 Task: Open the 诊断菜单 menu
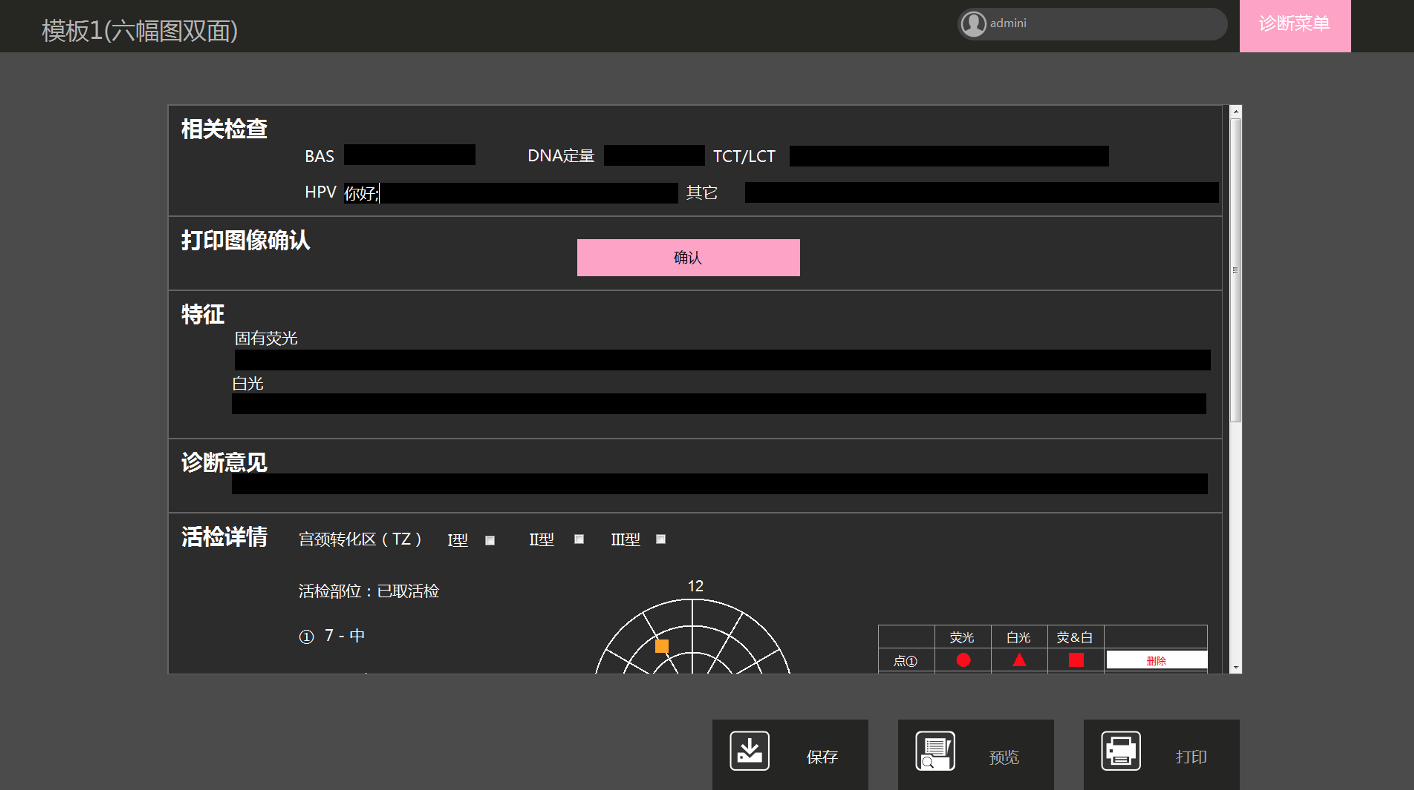1295,25
